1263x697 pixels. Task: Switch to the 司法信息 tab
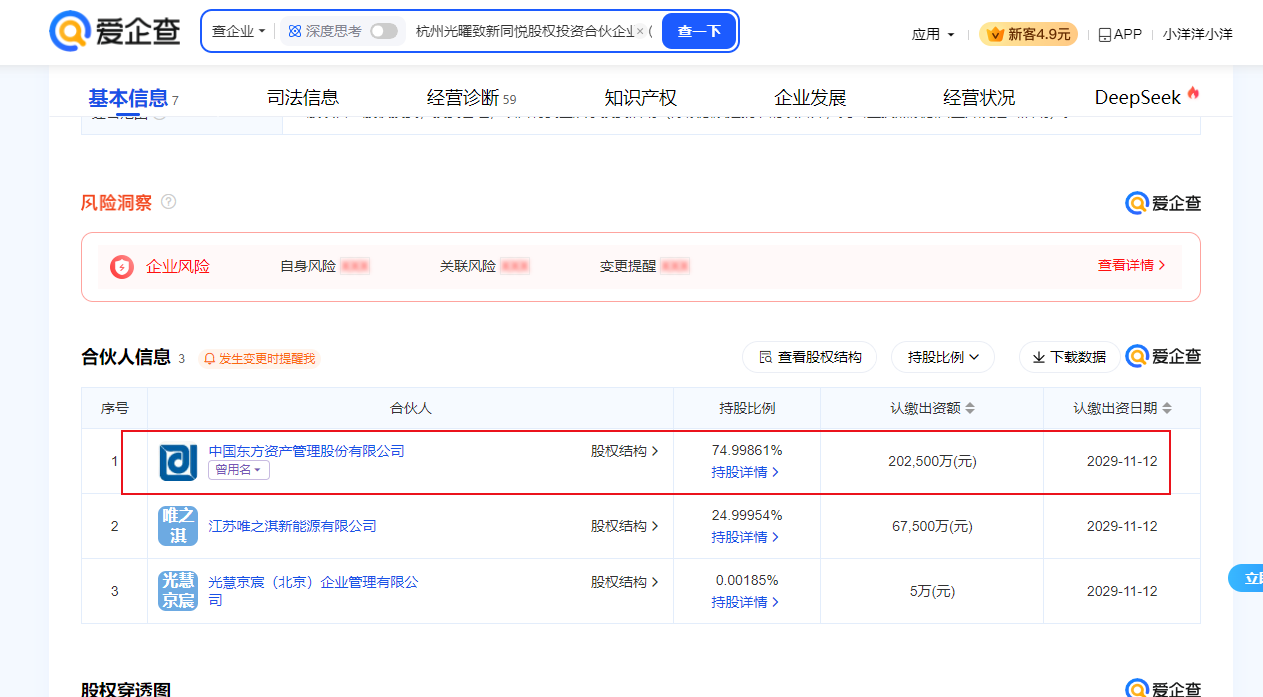point(303,98)
